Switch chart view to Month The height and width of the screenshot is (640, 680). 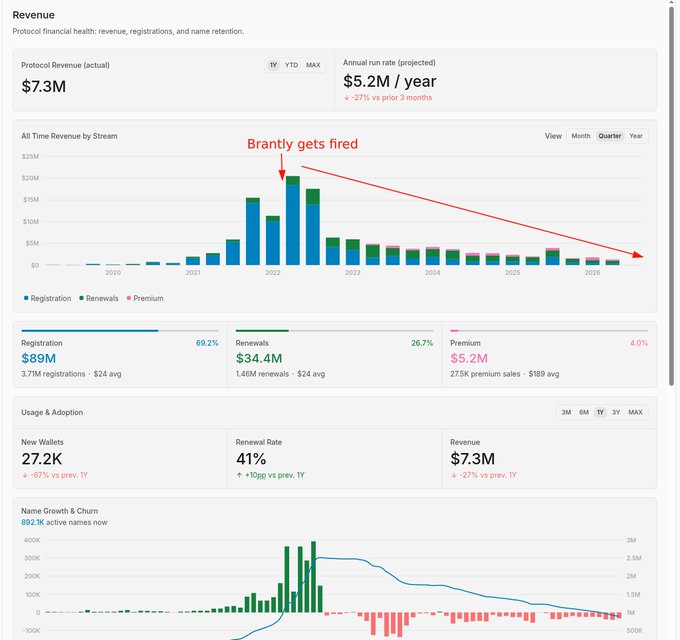coord(581,136)
